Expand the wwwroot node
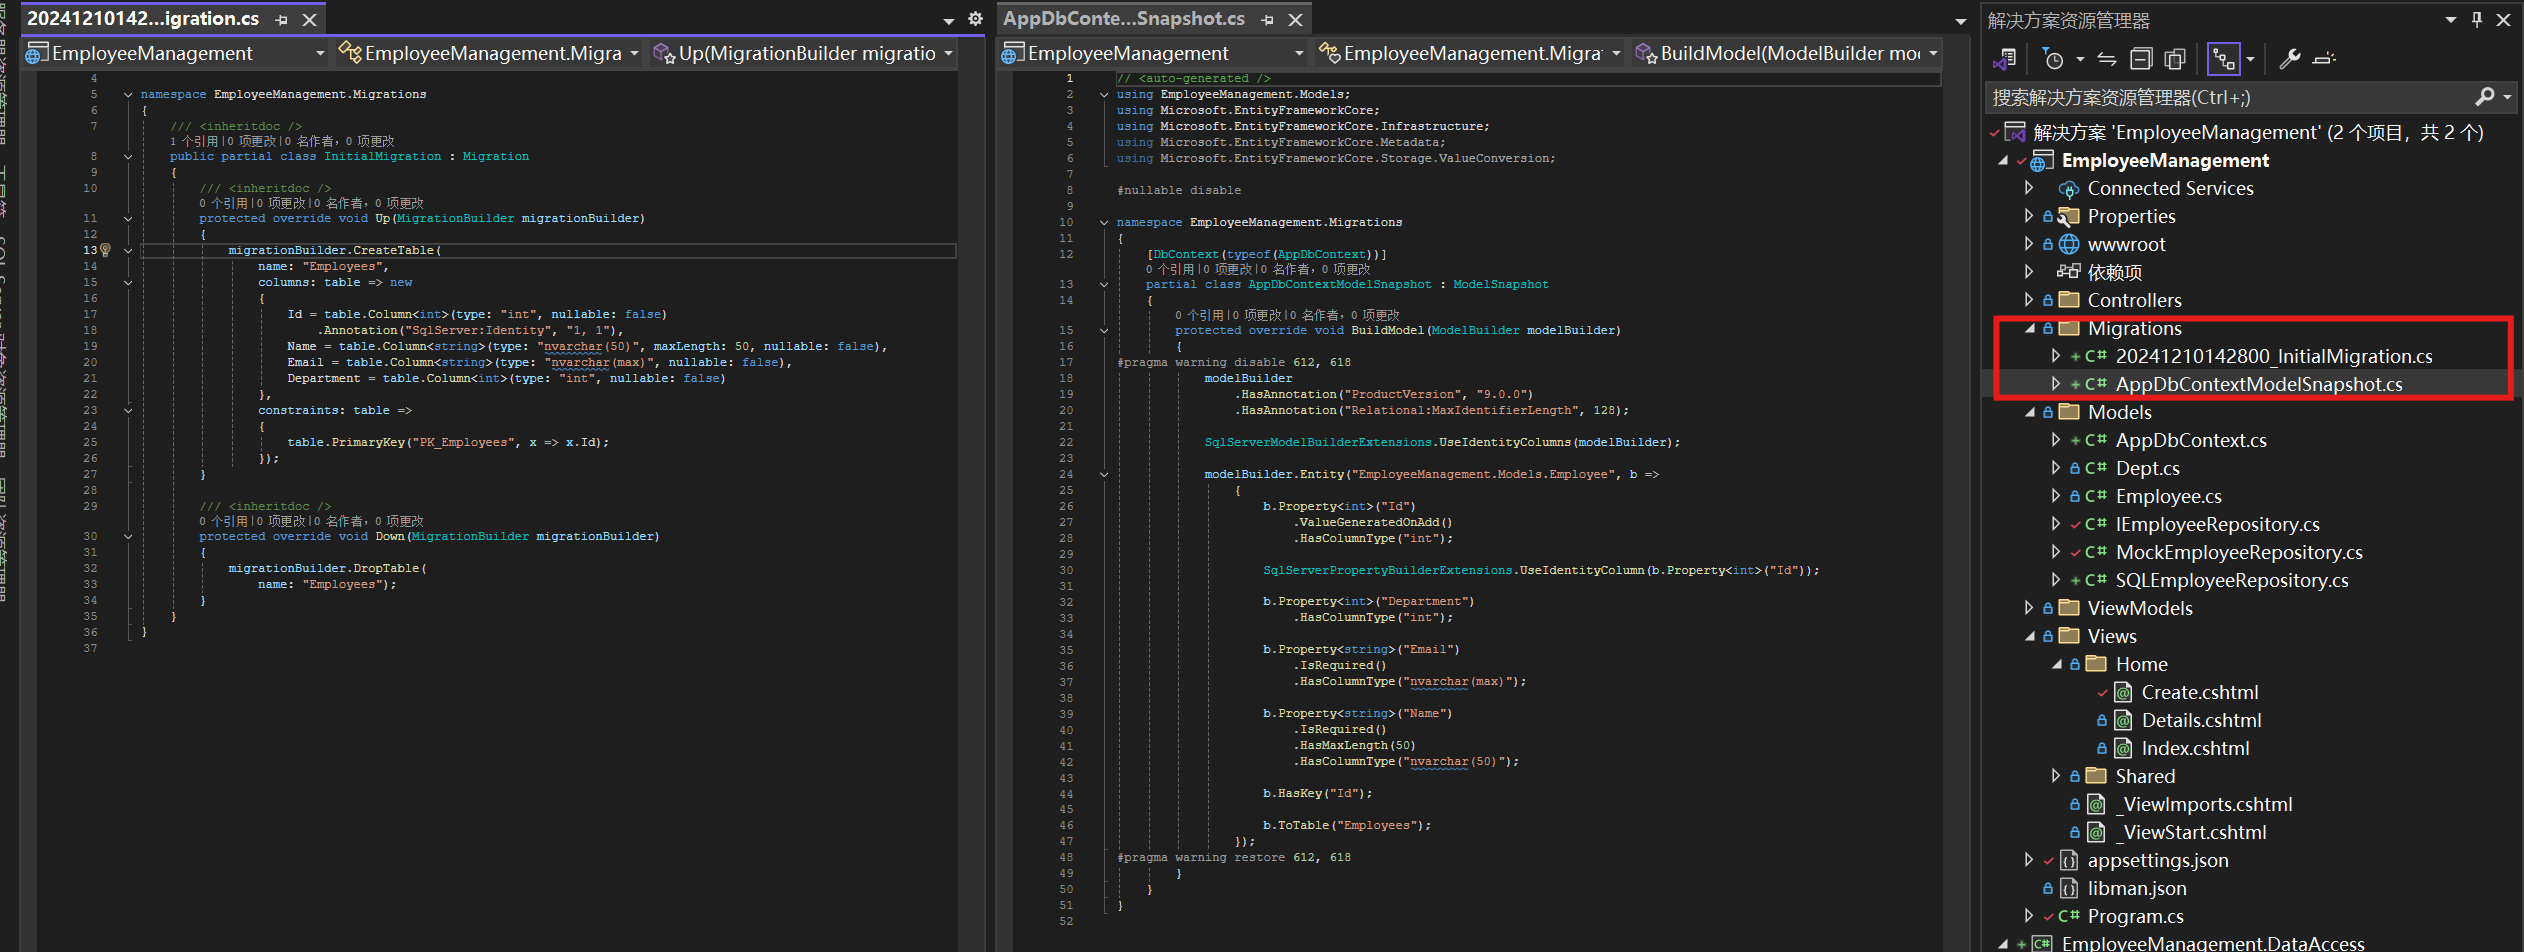This screenshot has width=2524, height=952. (2028, 244)
